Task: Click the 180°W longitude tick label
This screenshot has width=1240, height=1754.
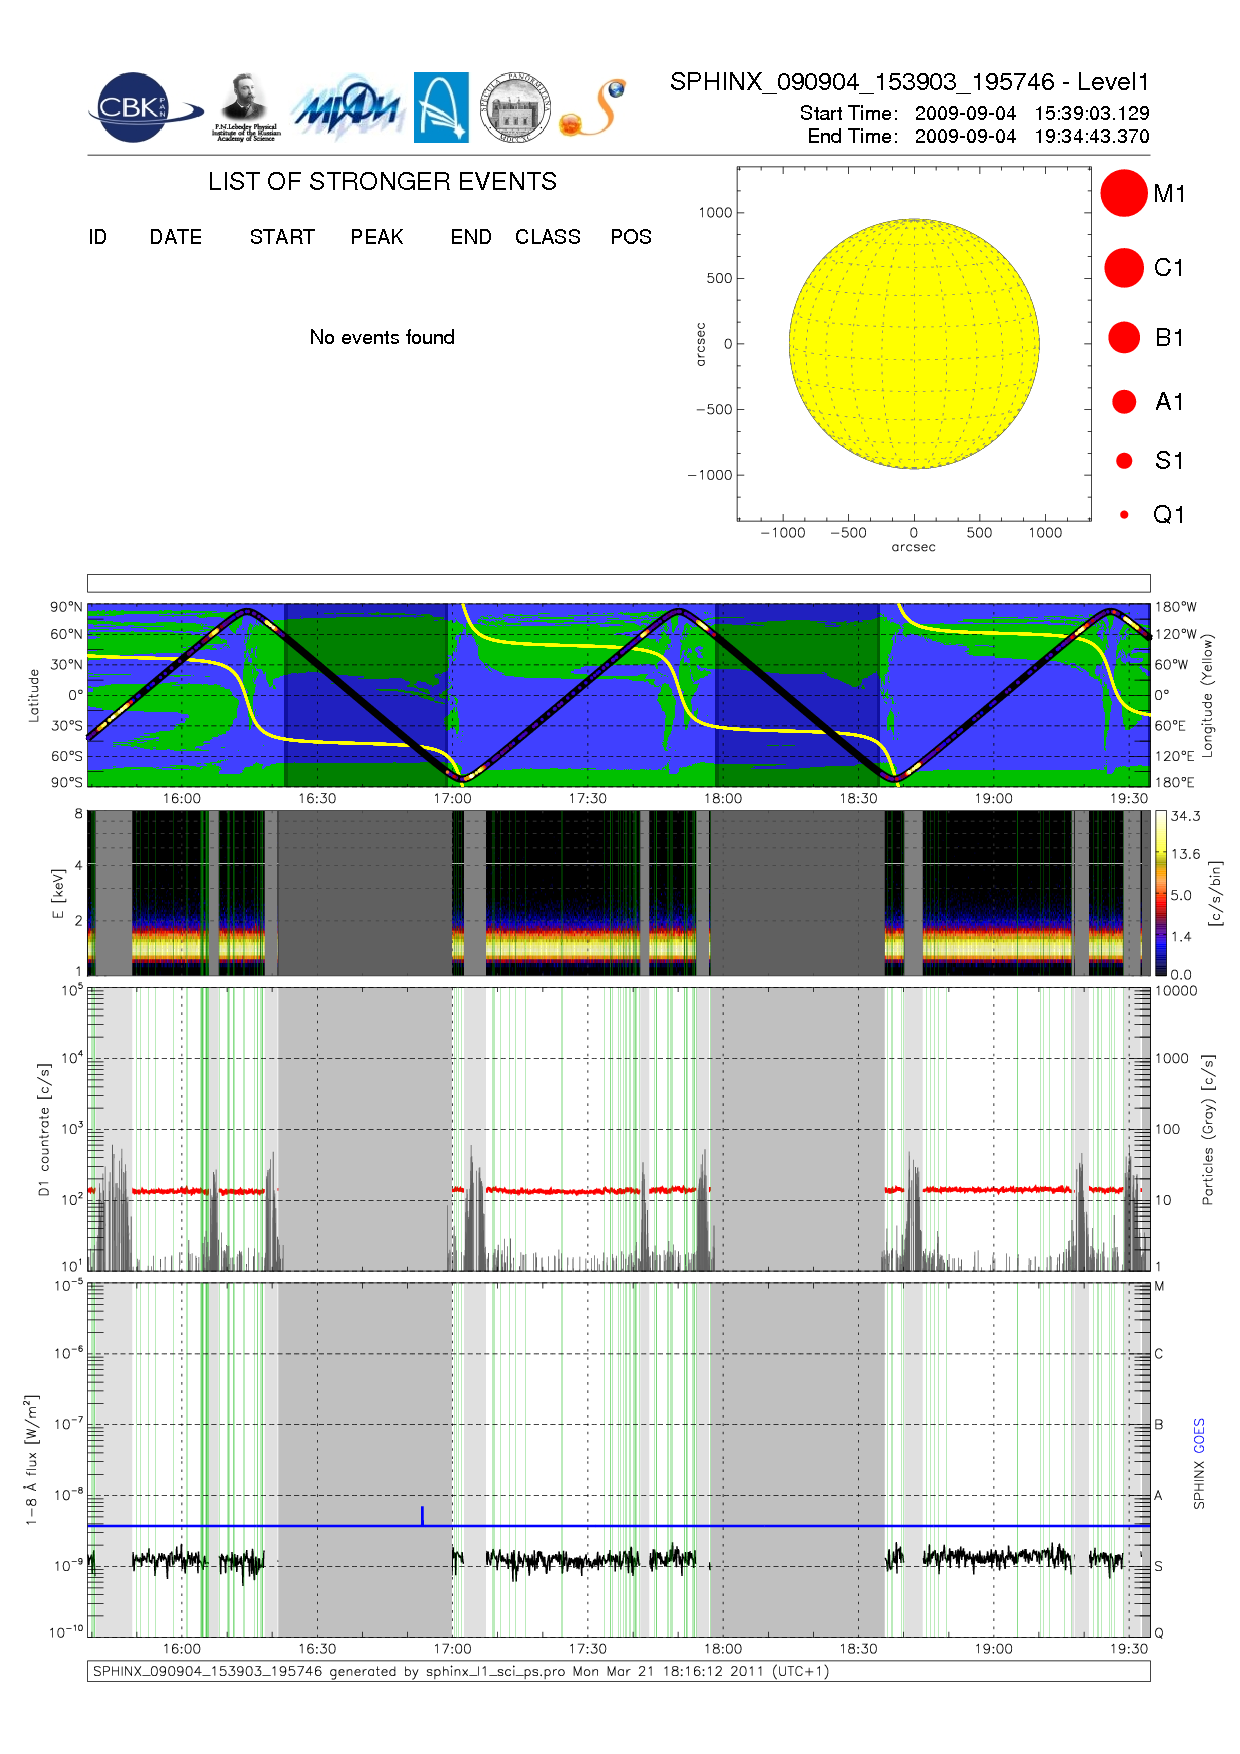Action: click(x=1175, y=607)
